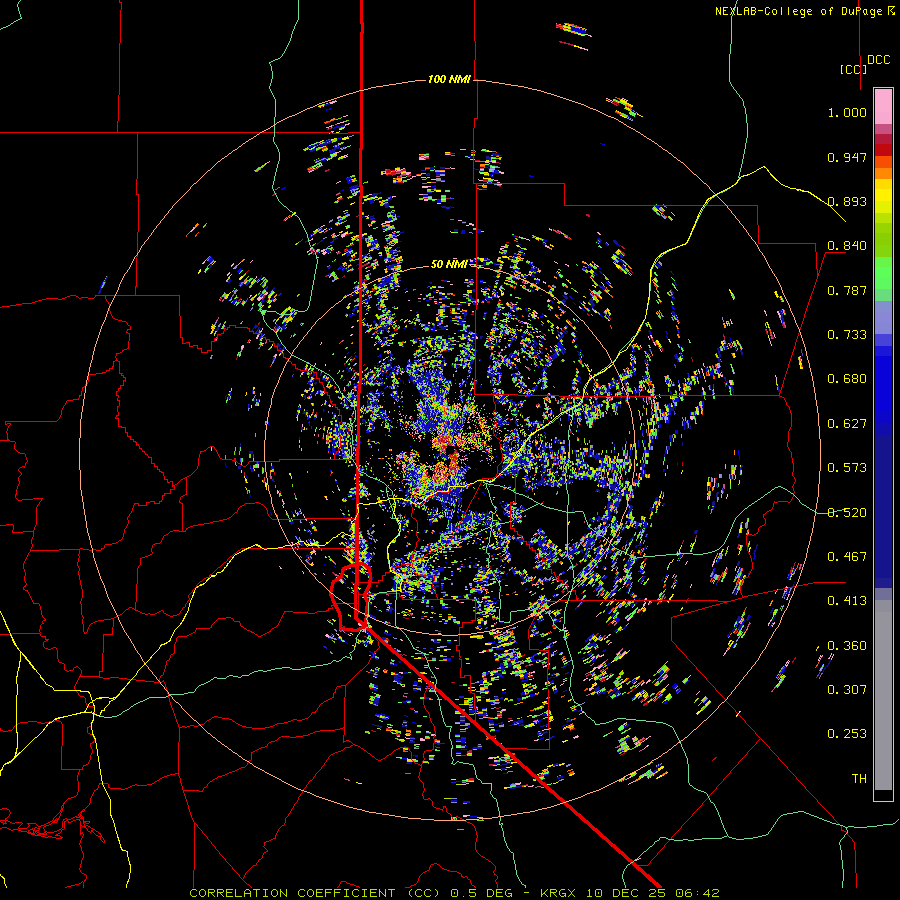This screenshot has width=900, height=900.
Task: Click the 0.733 color scale value
Action: 847,335
